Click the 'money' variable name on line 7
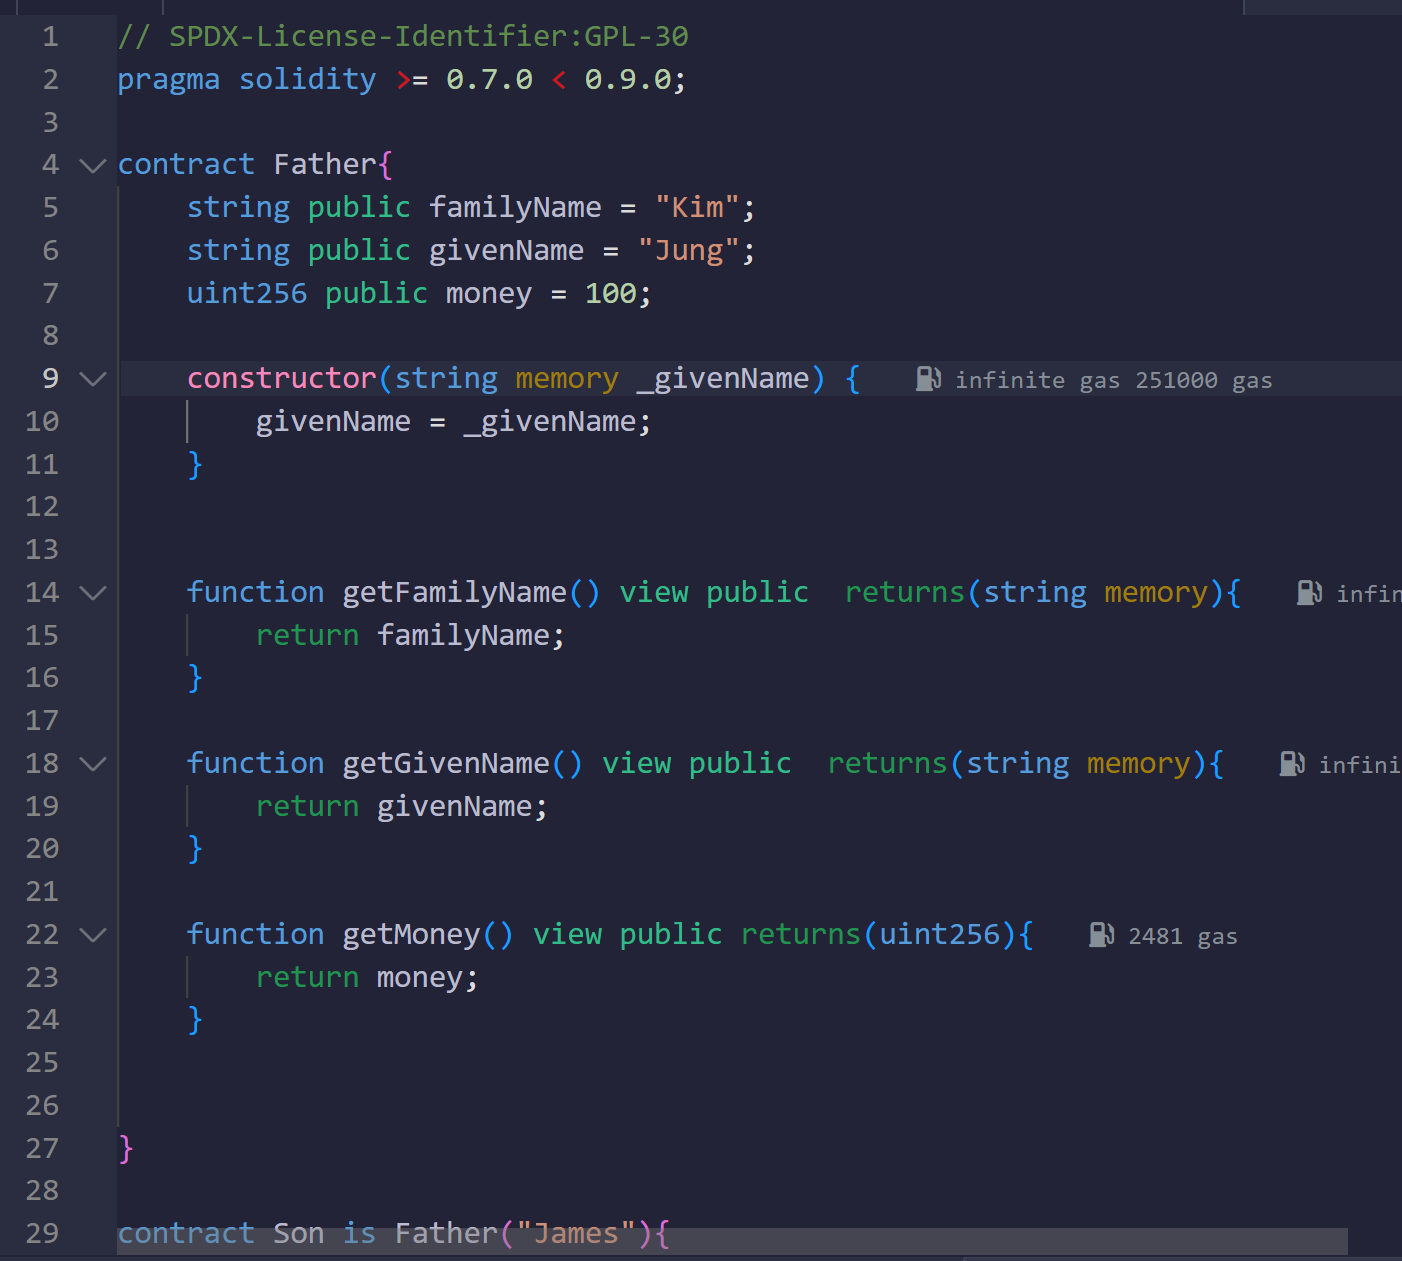This screenshot has height=1261, width=1402. click(x=489, y=293)
